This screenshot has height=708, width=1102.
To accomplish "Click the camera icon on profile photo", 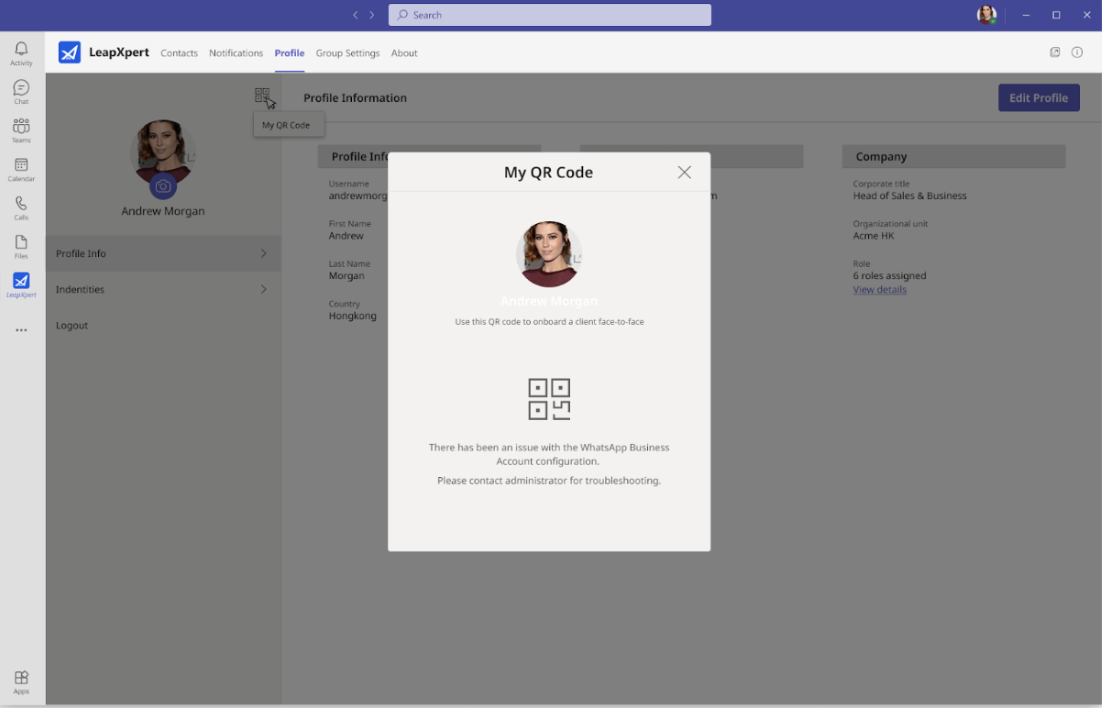I will coord(163,186).
